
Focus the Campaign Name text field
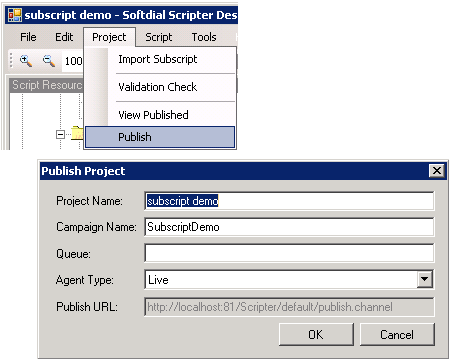click(289, 227)
